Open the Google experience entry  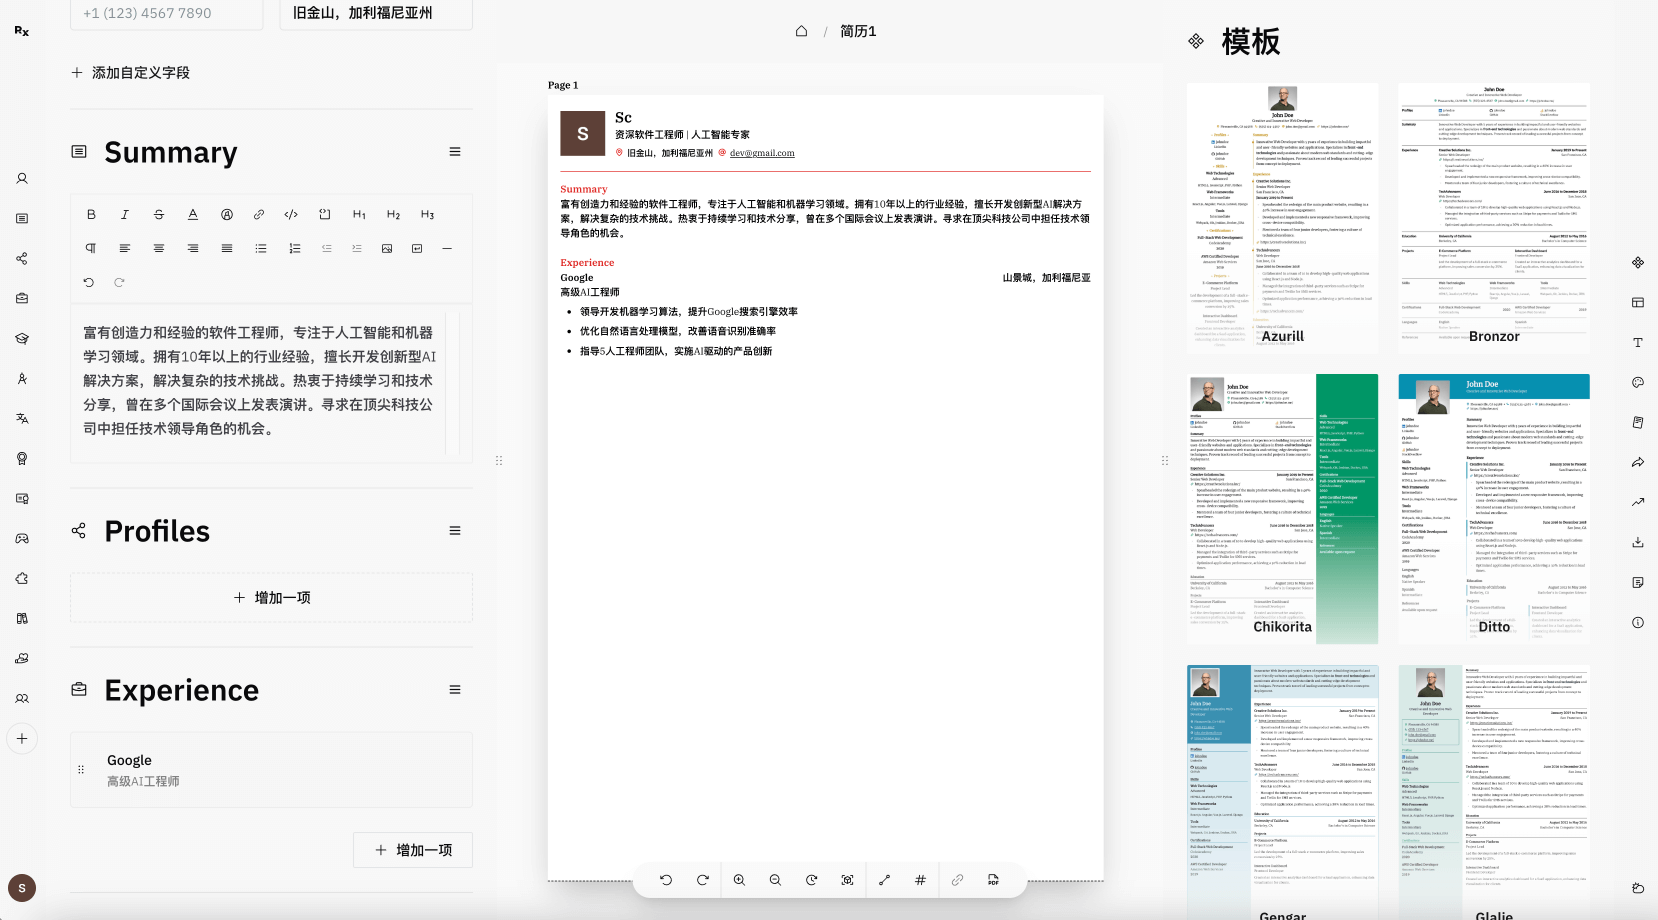pos(271,770)
